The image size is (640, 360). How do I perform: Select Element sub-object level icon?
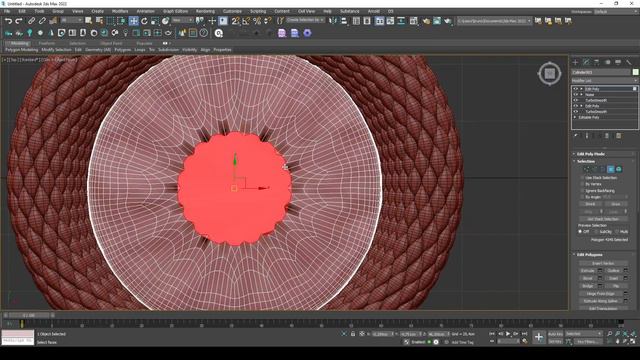pos(619,169)
